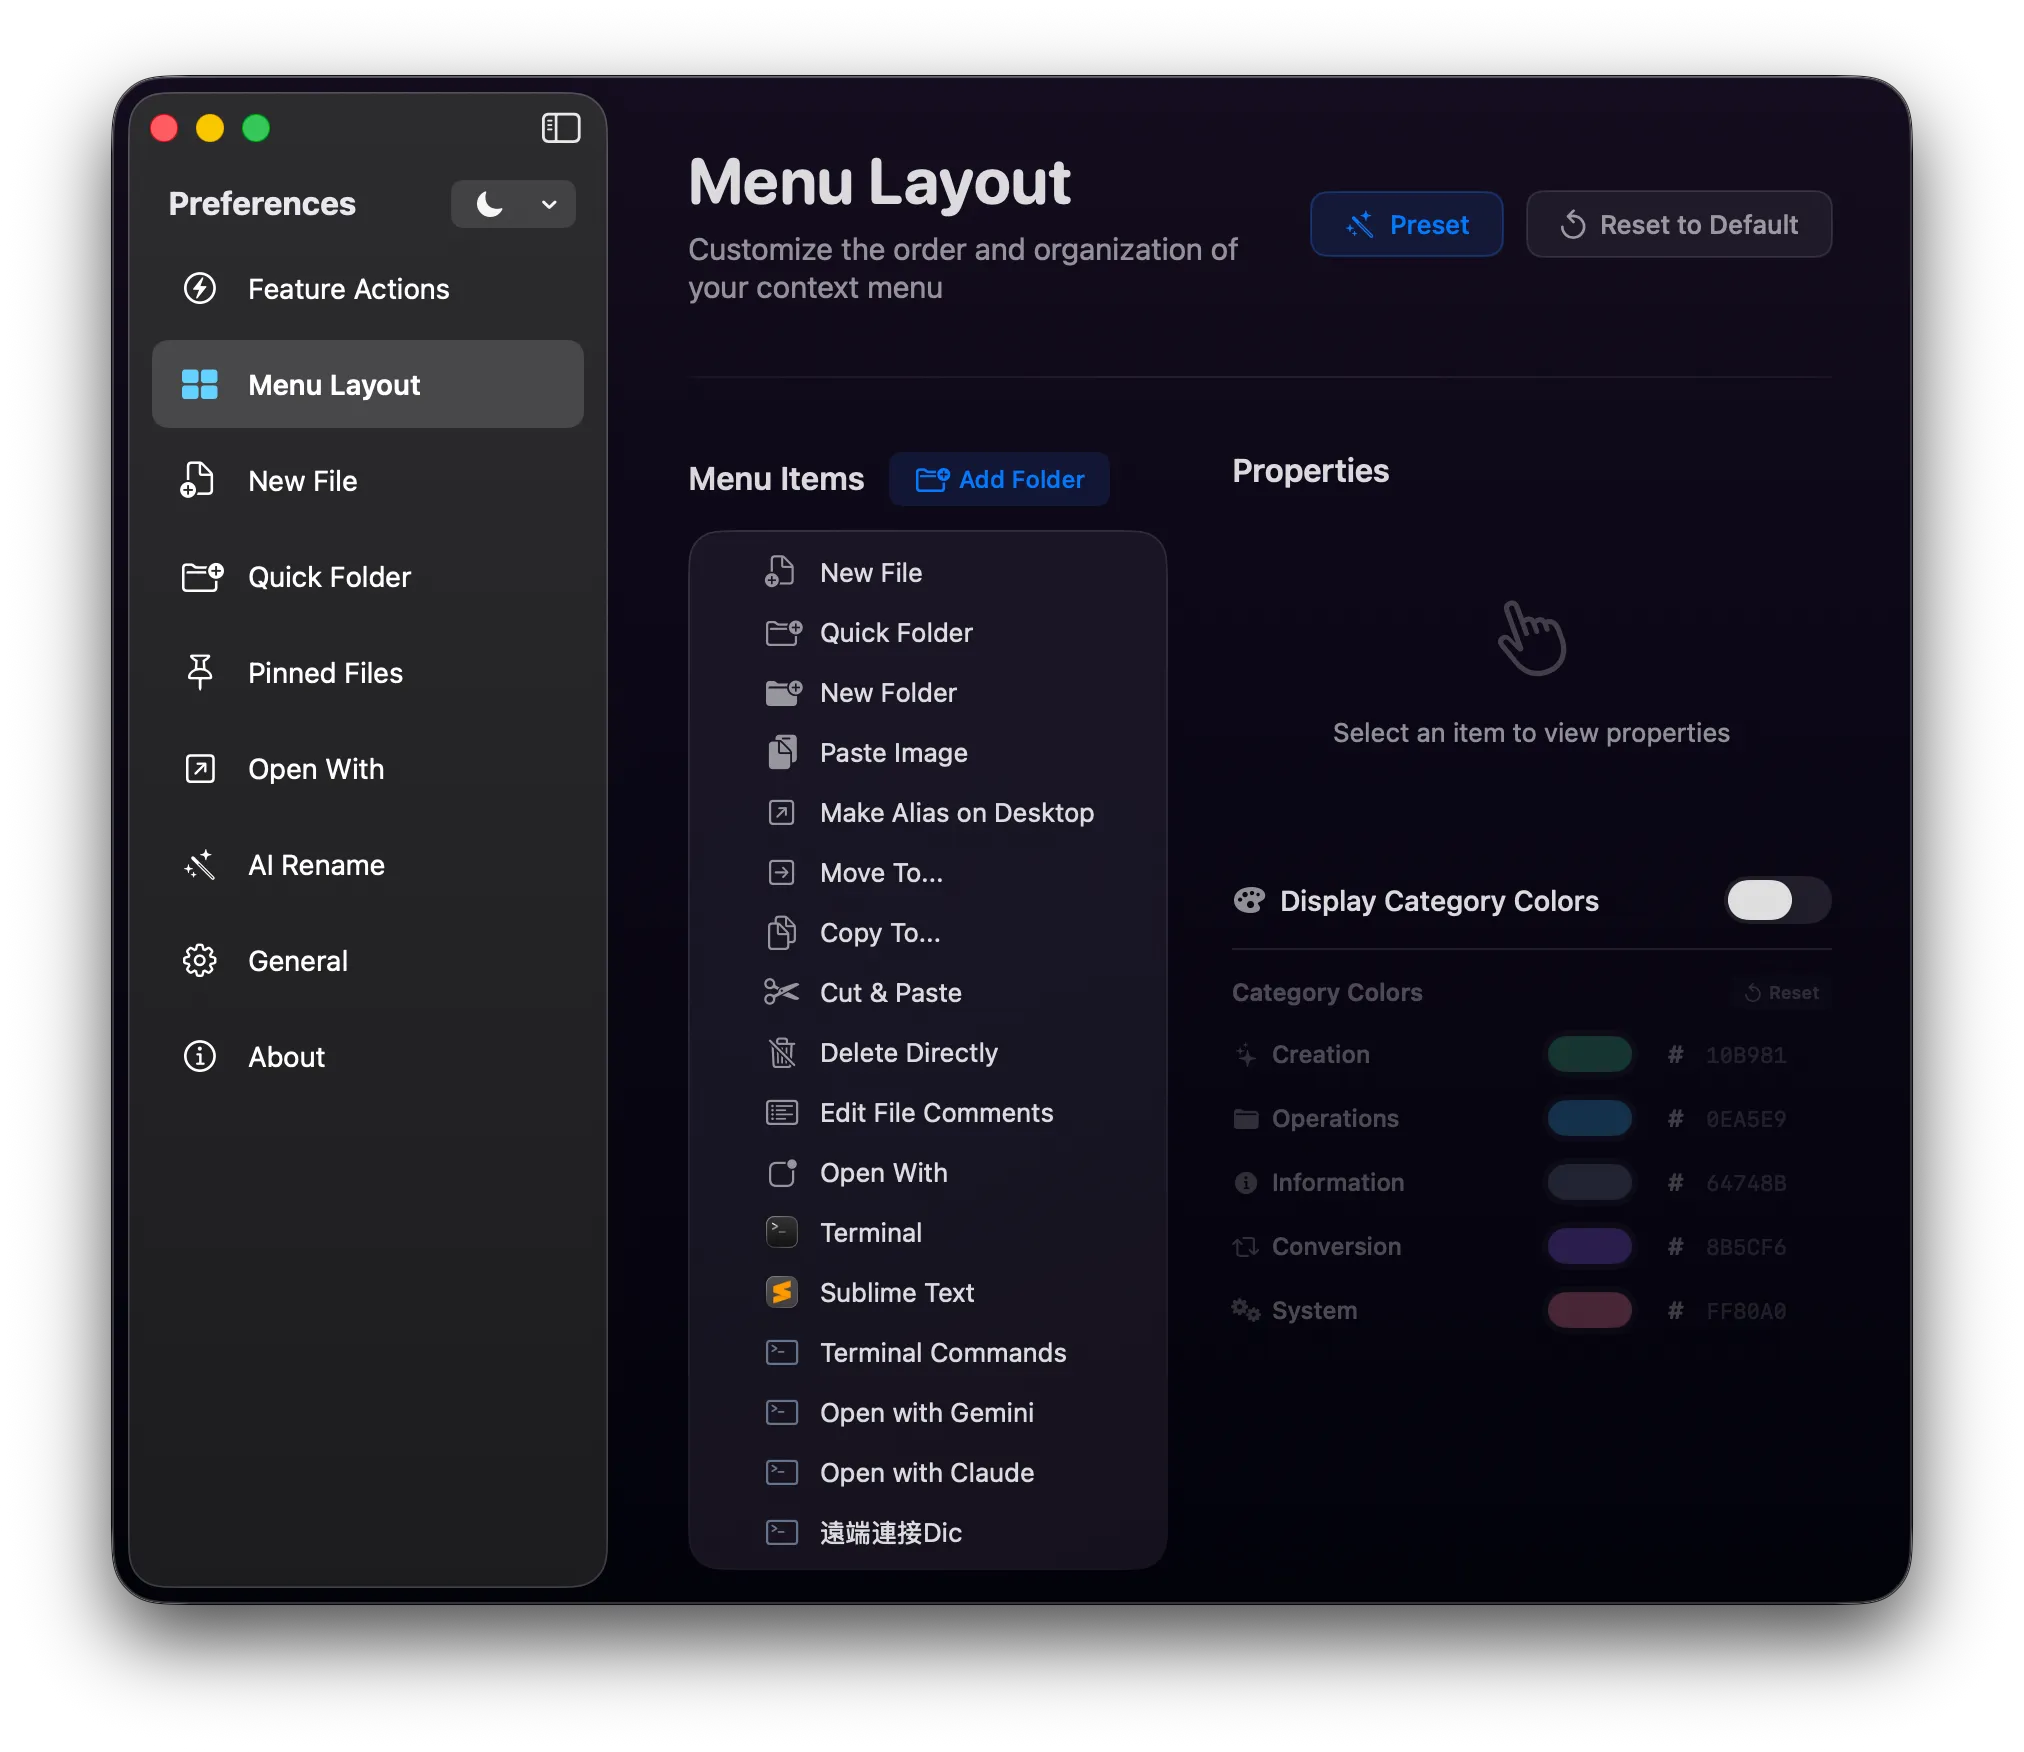Click the Operations hex field 0EA5E9
Viewport: 2024px width, 1752px height.
tap(1746, 1119)
